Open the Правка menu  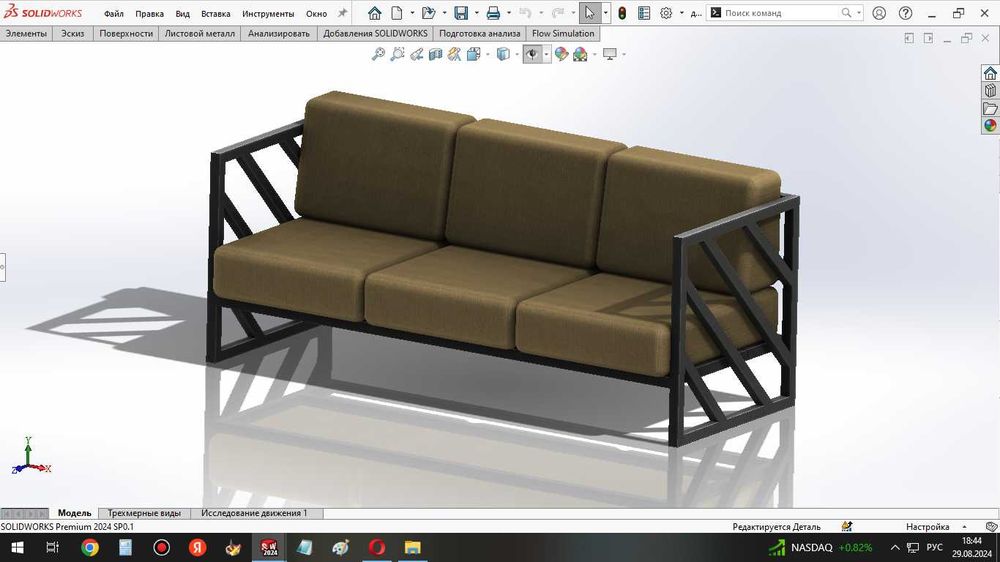(x=149, y=13)
